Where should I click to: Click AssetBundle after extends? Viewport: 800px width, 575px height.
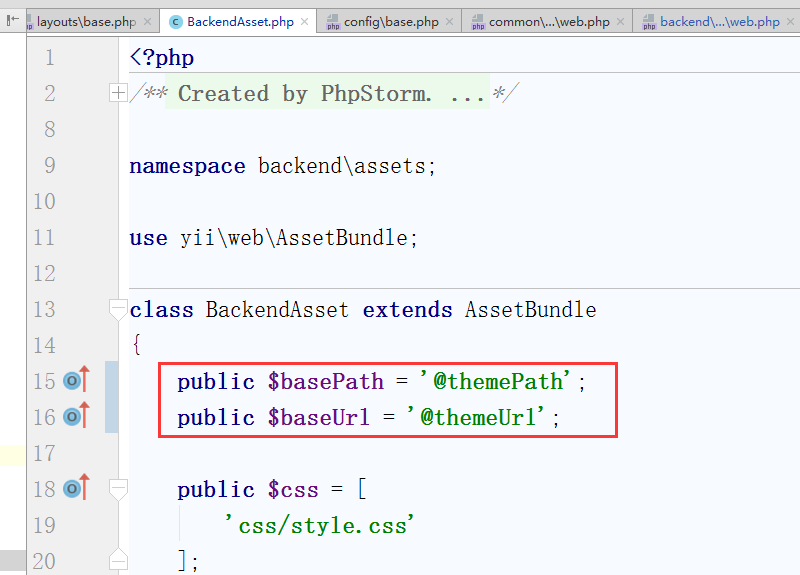pyautogui.click(x=531, y=310)
